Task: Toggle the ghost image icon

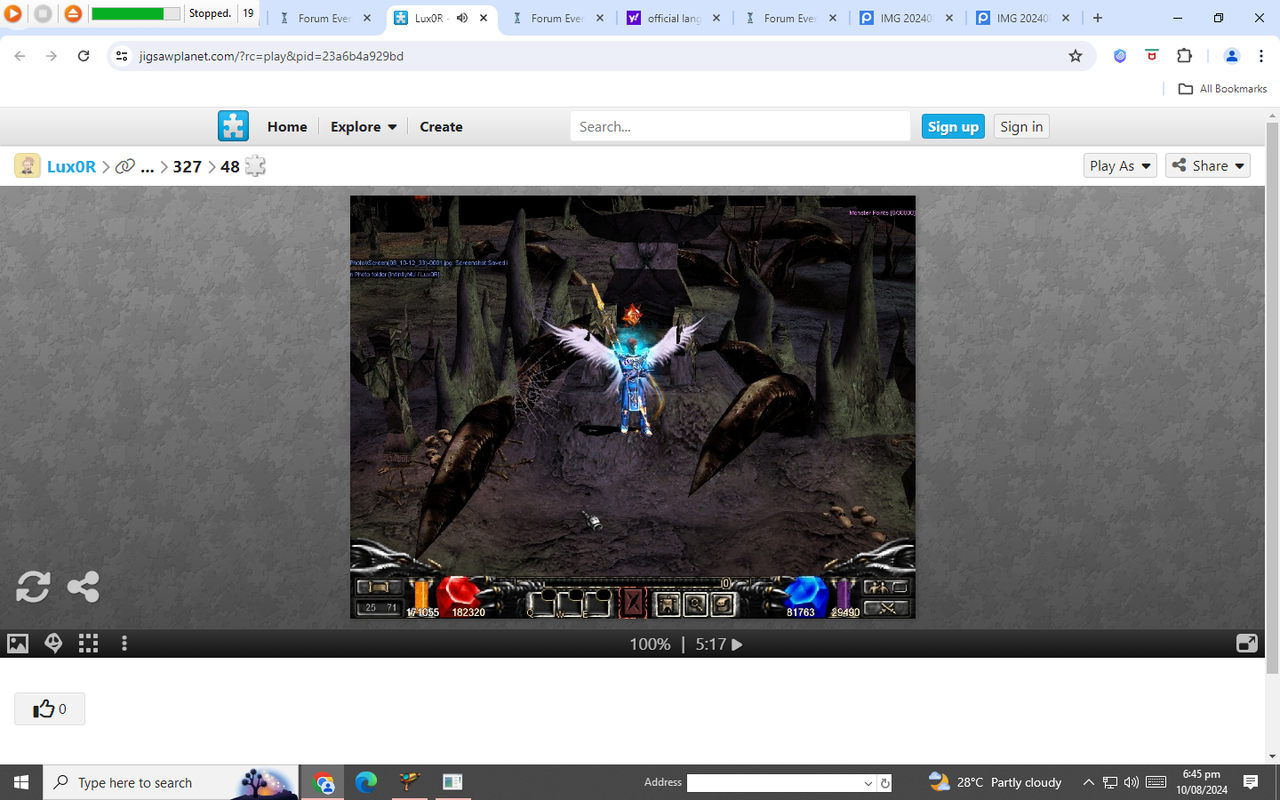Action: point(54,644)
